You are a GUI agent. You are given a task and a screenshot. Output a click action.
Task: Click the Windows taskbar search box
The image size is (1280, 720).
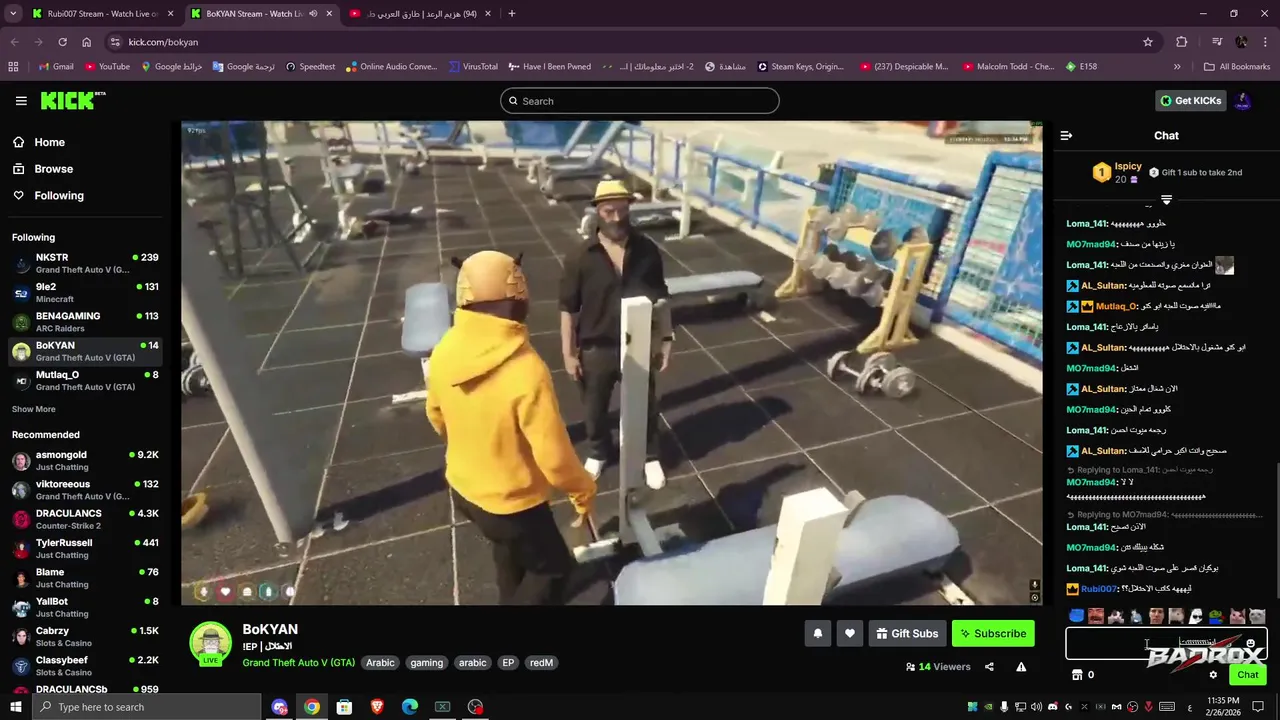pyautogui.click(x=145, y=707)
